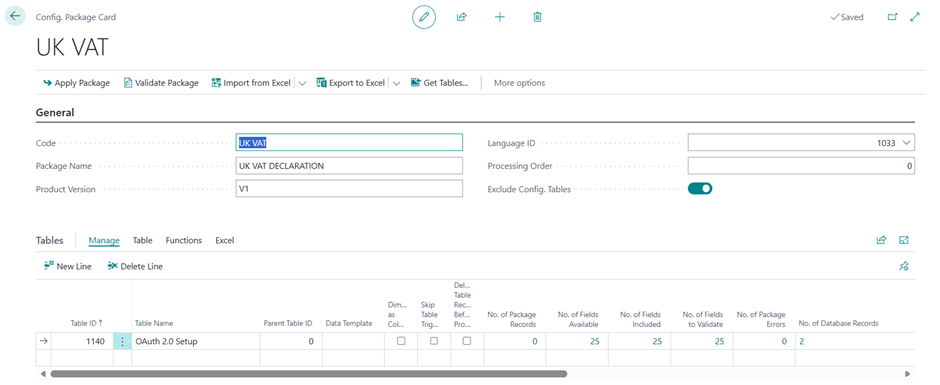This screenshot has height=385, width=940.
Task: Open No. of Package Records value 0
Action: (x=534, y=341)
